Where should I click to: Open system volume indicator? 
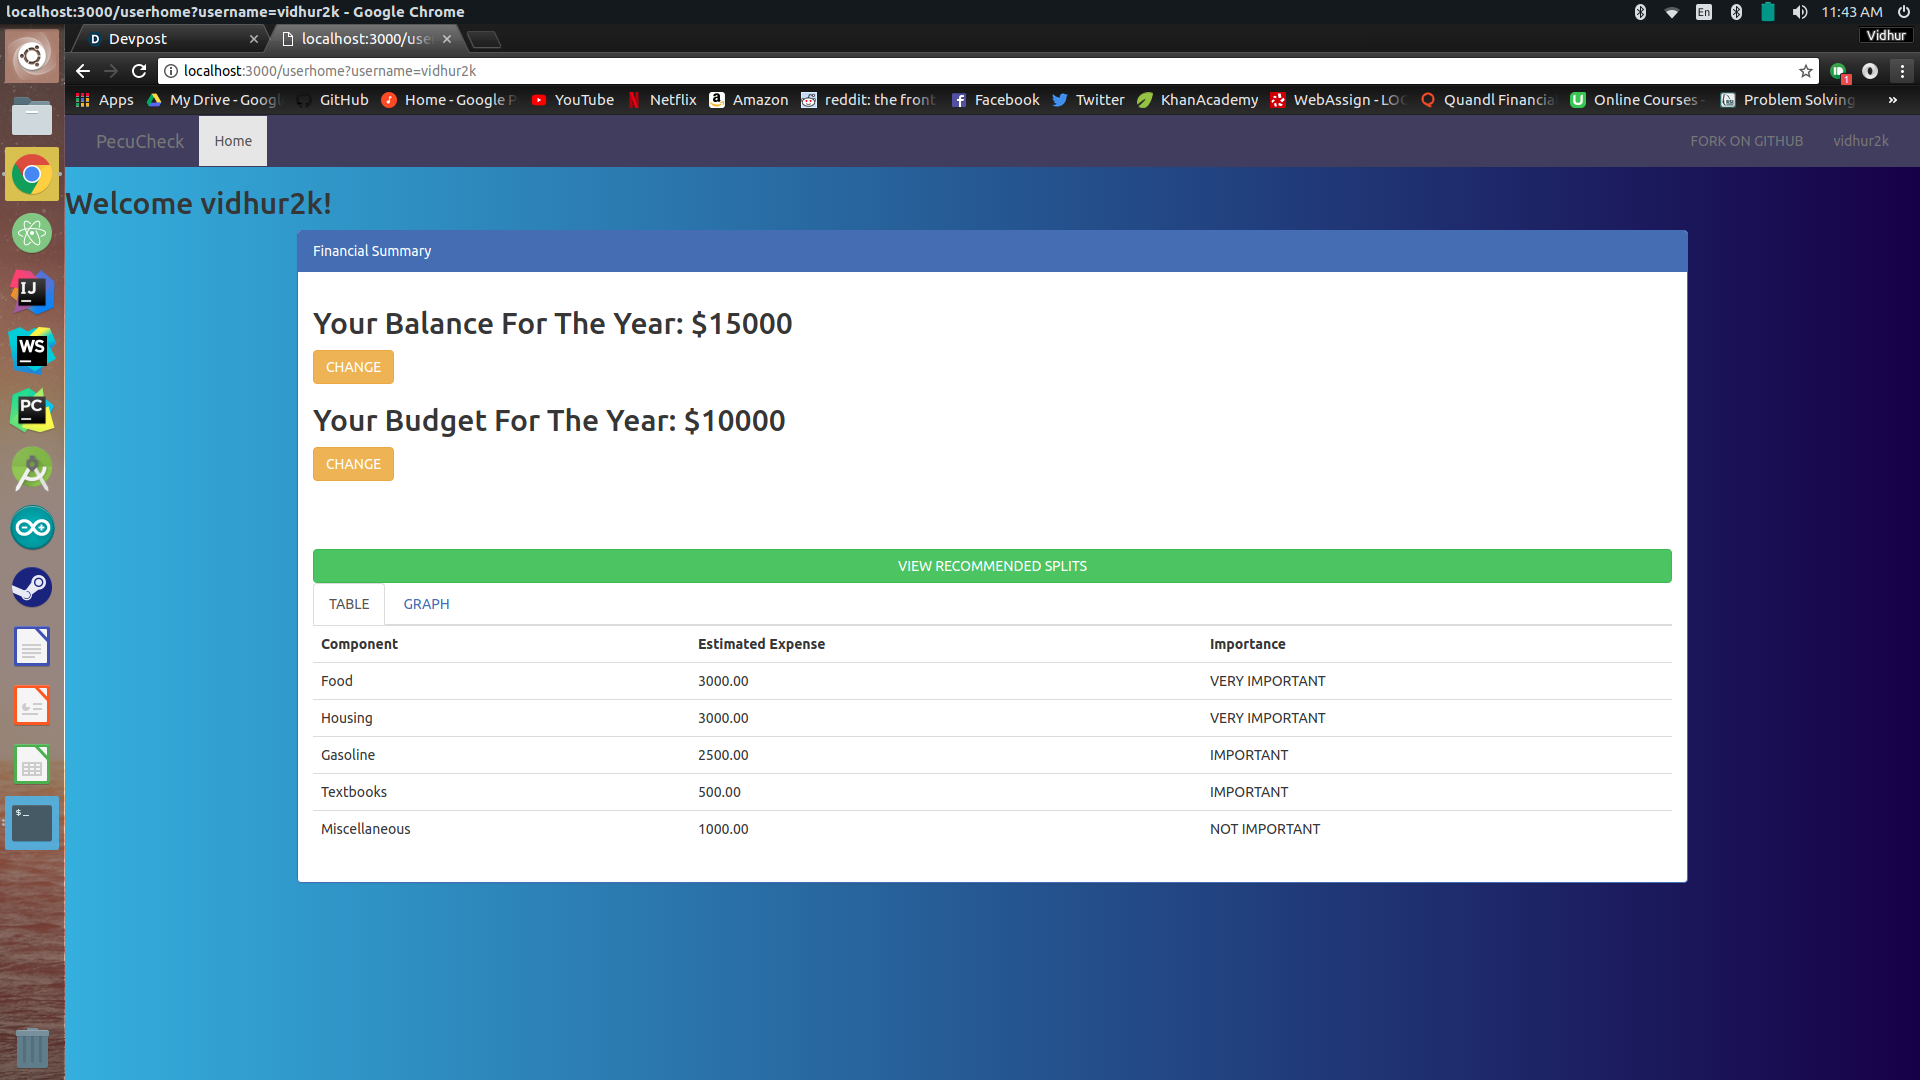[x=1799, y=12]
